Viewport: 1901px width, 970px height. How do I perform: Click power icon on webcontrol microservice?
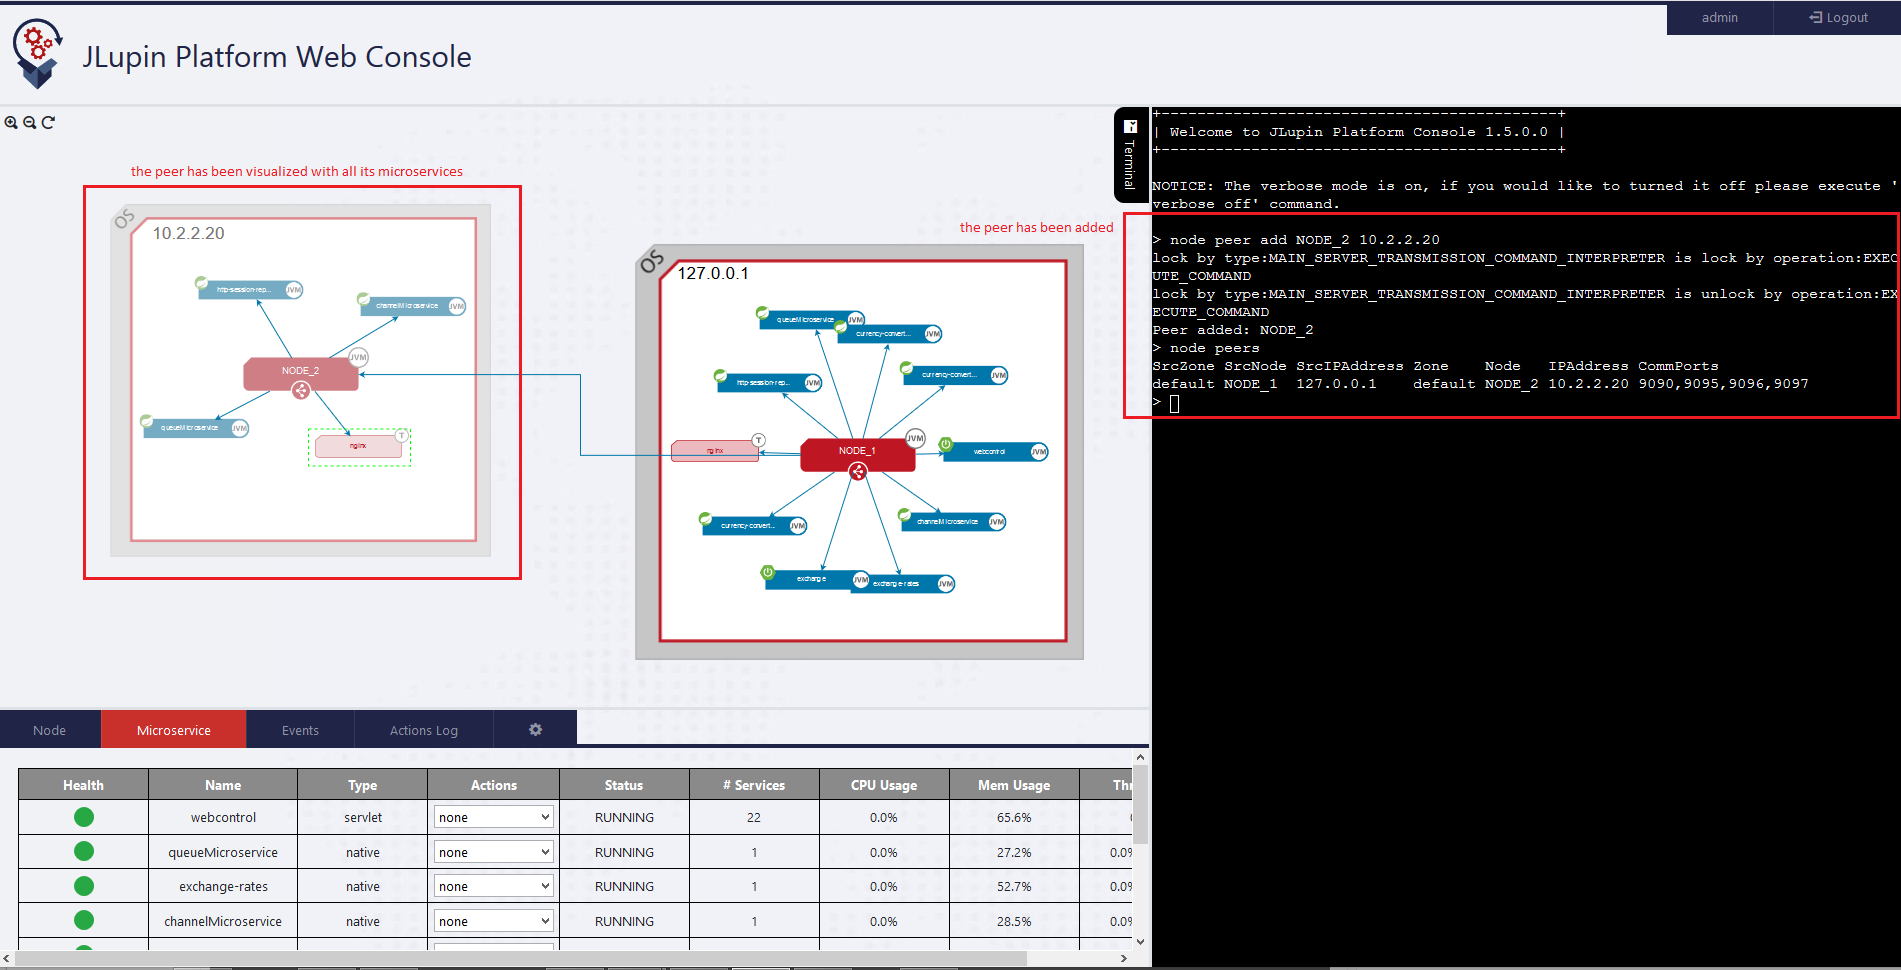[945, 444]
